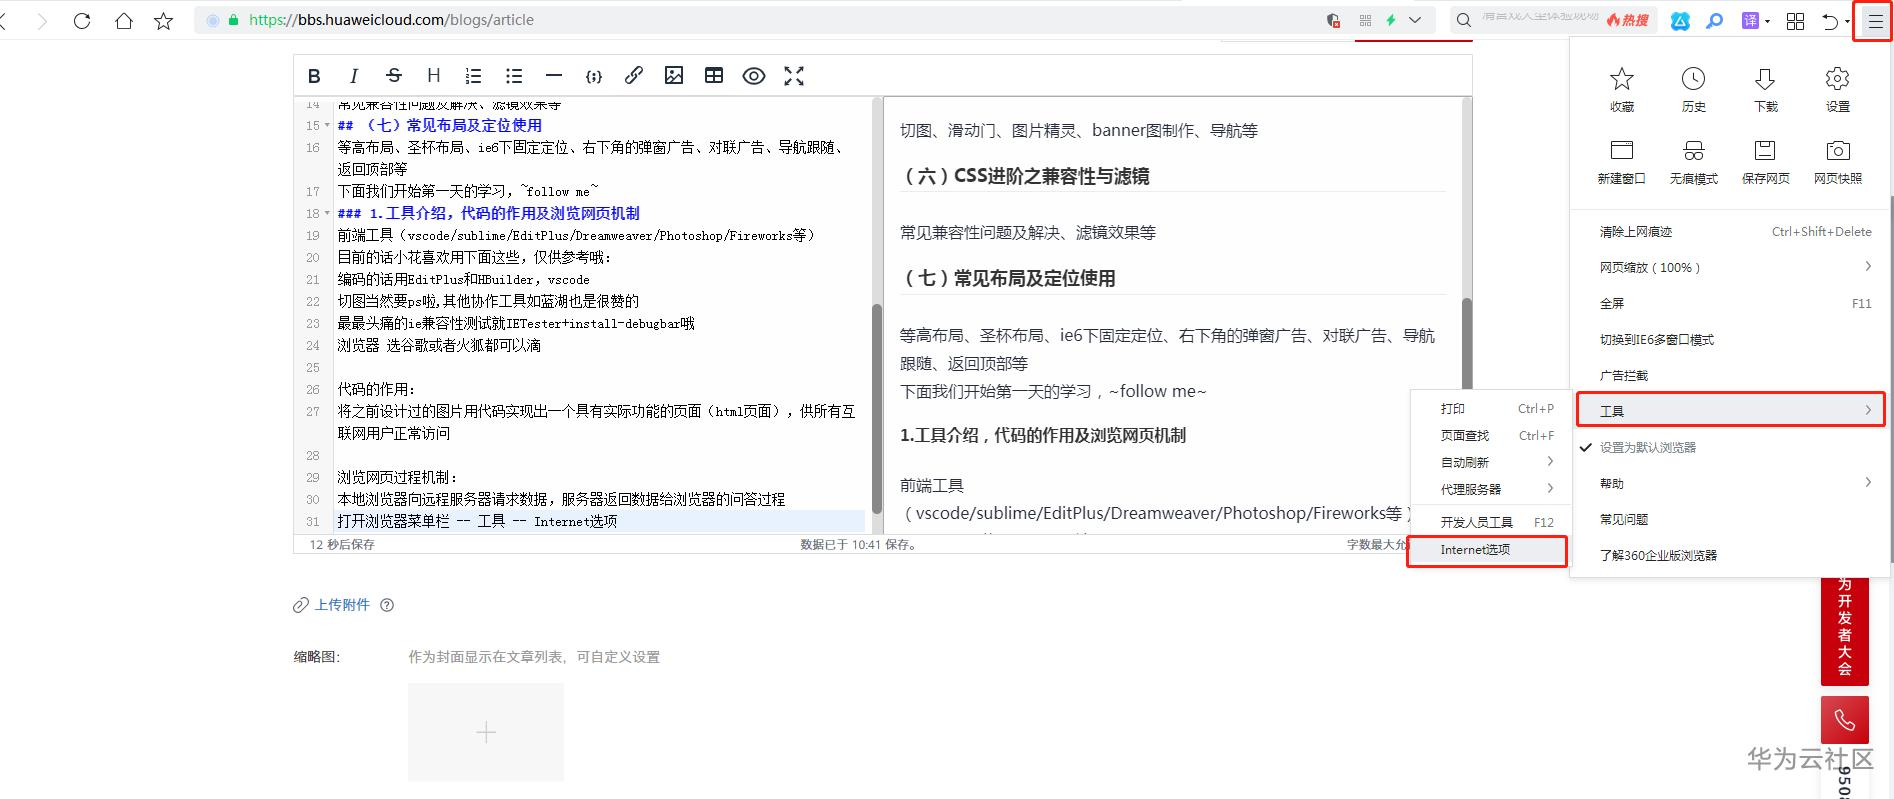Click the red phone contact button
The height and width of the screenshot is (799, 1894).
point(1845,720)
